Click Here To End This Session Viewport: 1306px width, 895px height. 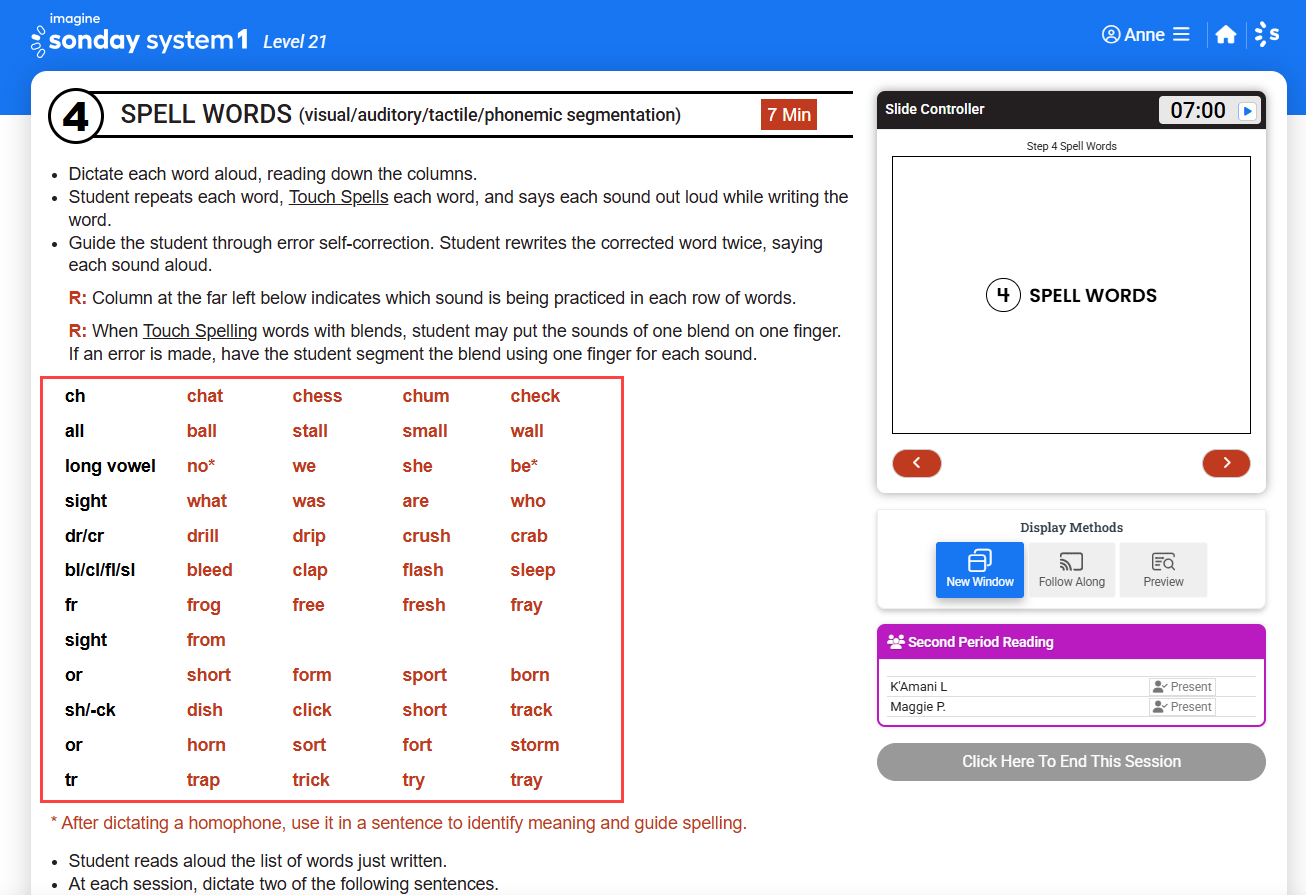[x=1071, y=762]
